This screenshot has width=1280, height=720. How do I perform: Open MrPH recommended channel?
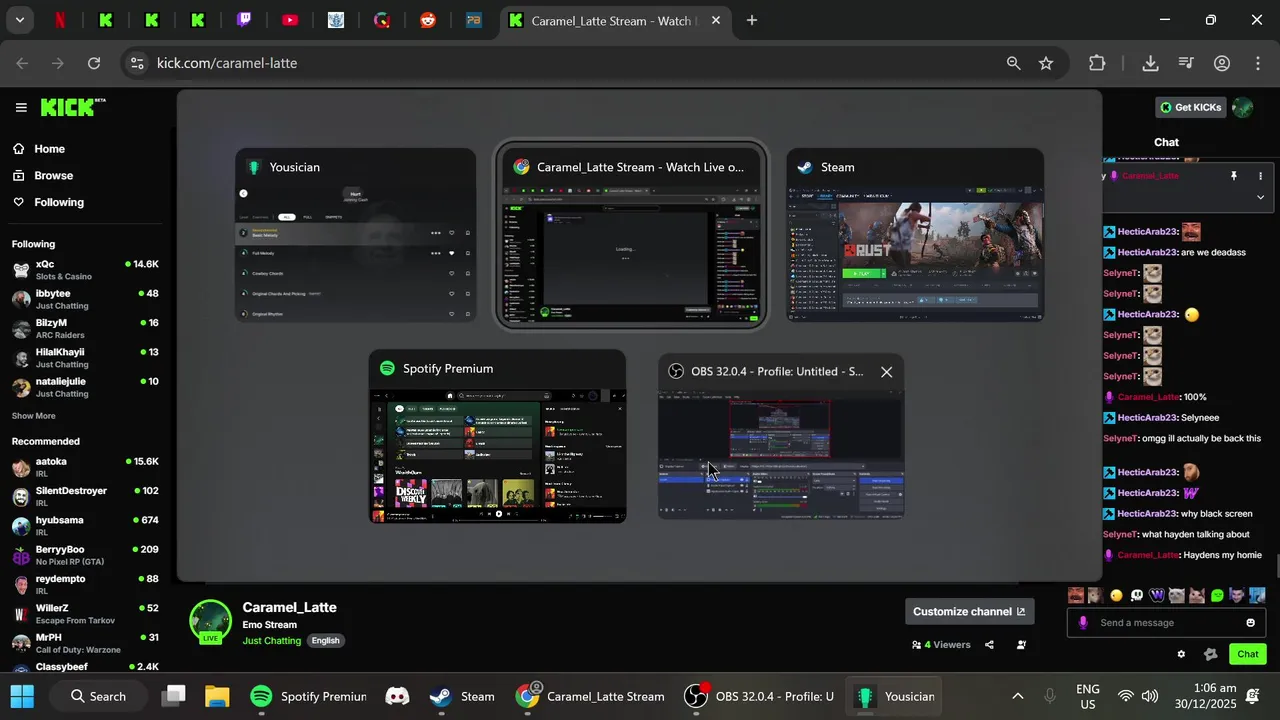85,643
